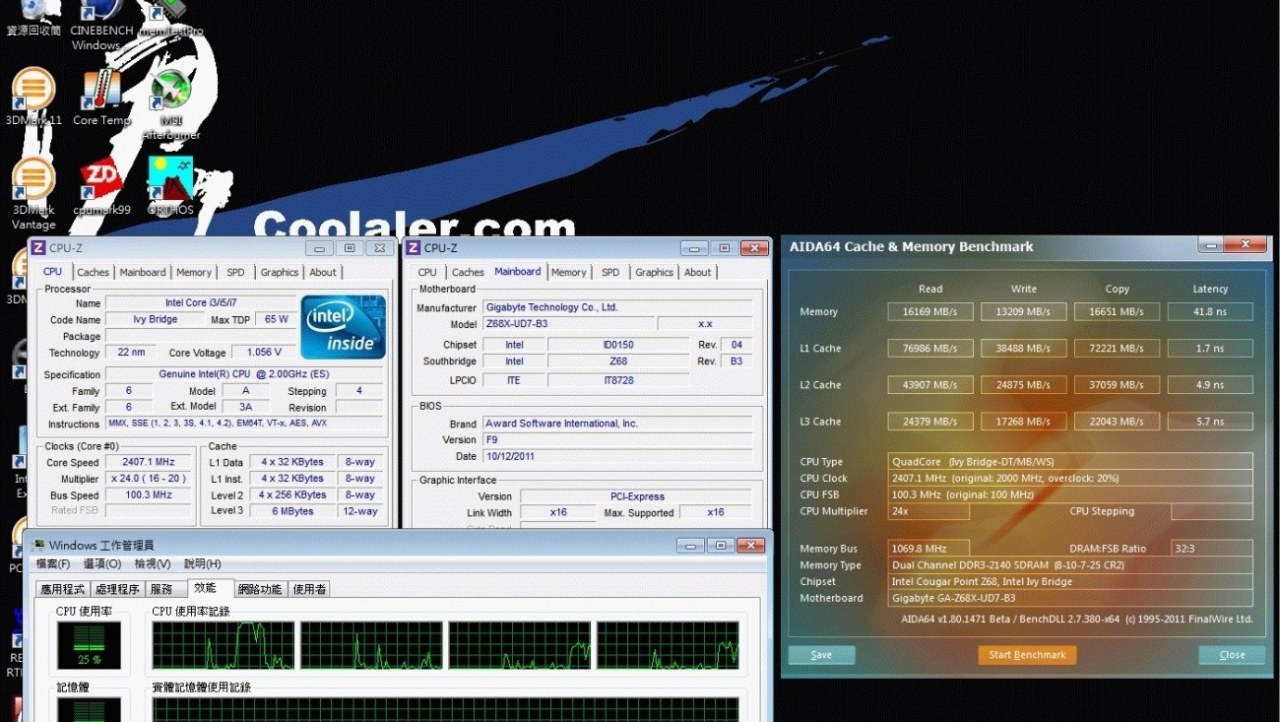Open the Core Temp thermometer shortcut
The height and width of the screenshot is (722, 1280).
[101, 97]
